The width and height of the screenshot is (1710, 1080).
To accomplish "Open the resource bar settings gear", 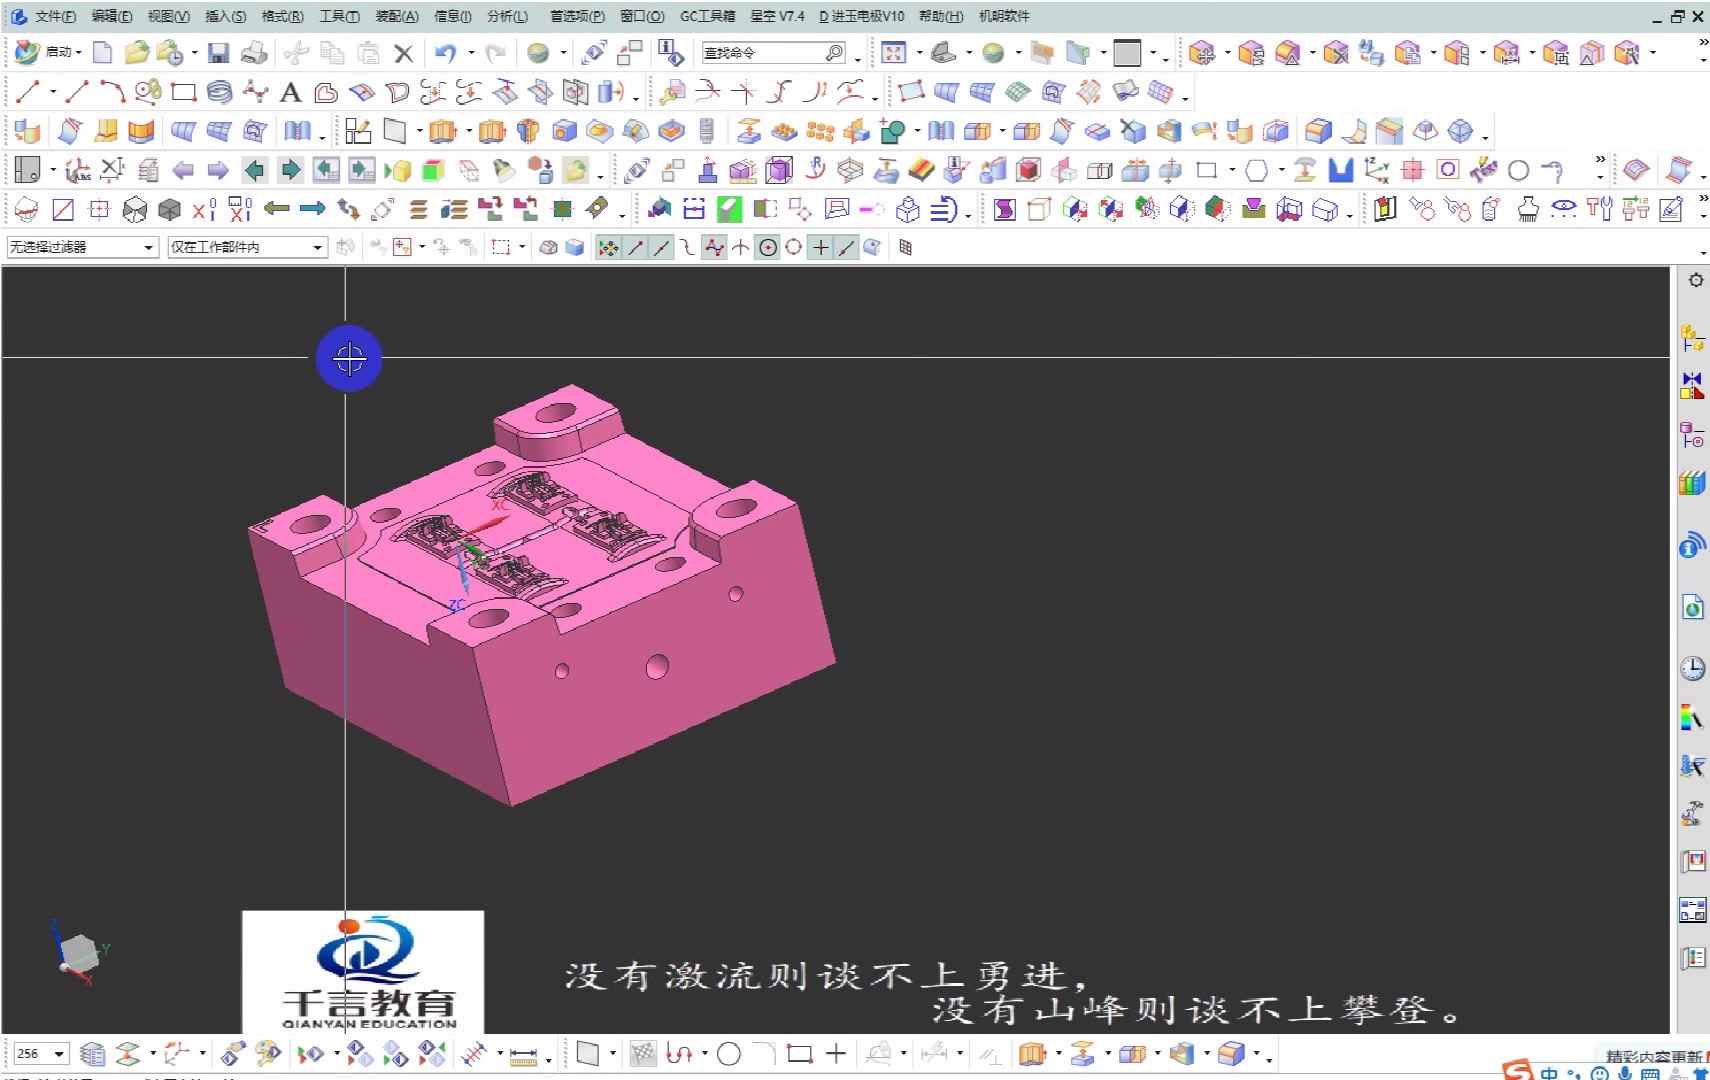I will pos(1696,280).
